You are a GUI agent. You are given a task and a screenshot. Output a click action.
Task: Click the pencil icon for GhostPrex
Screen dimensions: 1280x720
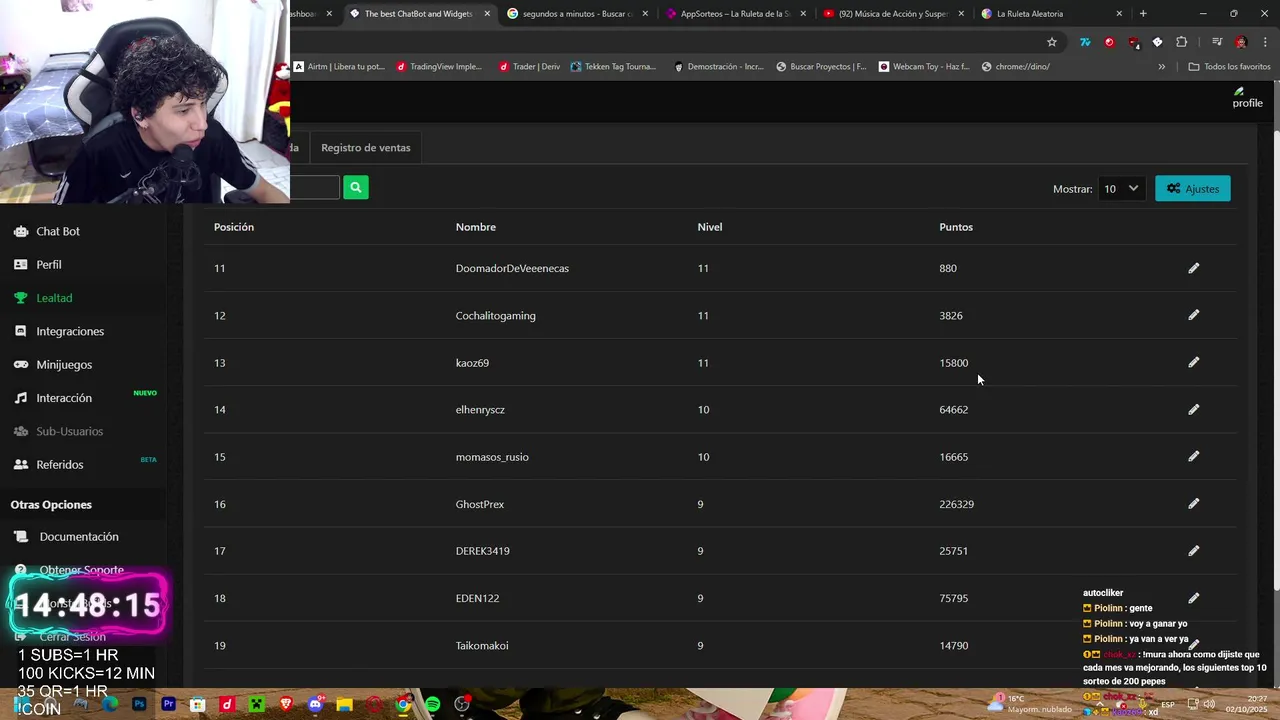(x=1193, y=504)
